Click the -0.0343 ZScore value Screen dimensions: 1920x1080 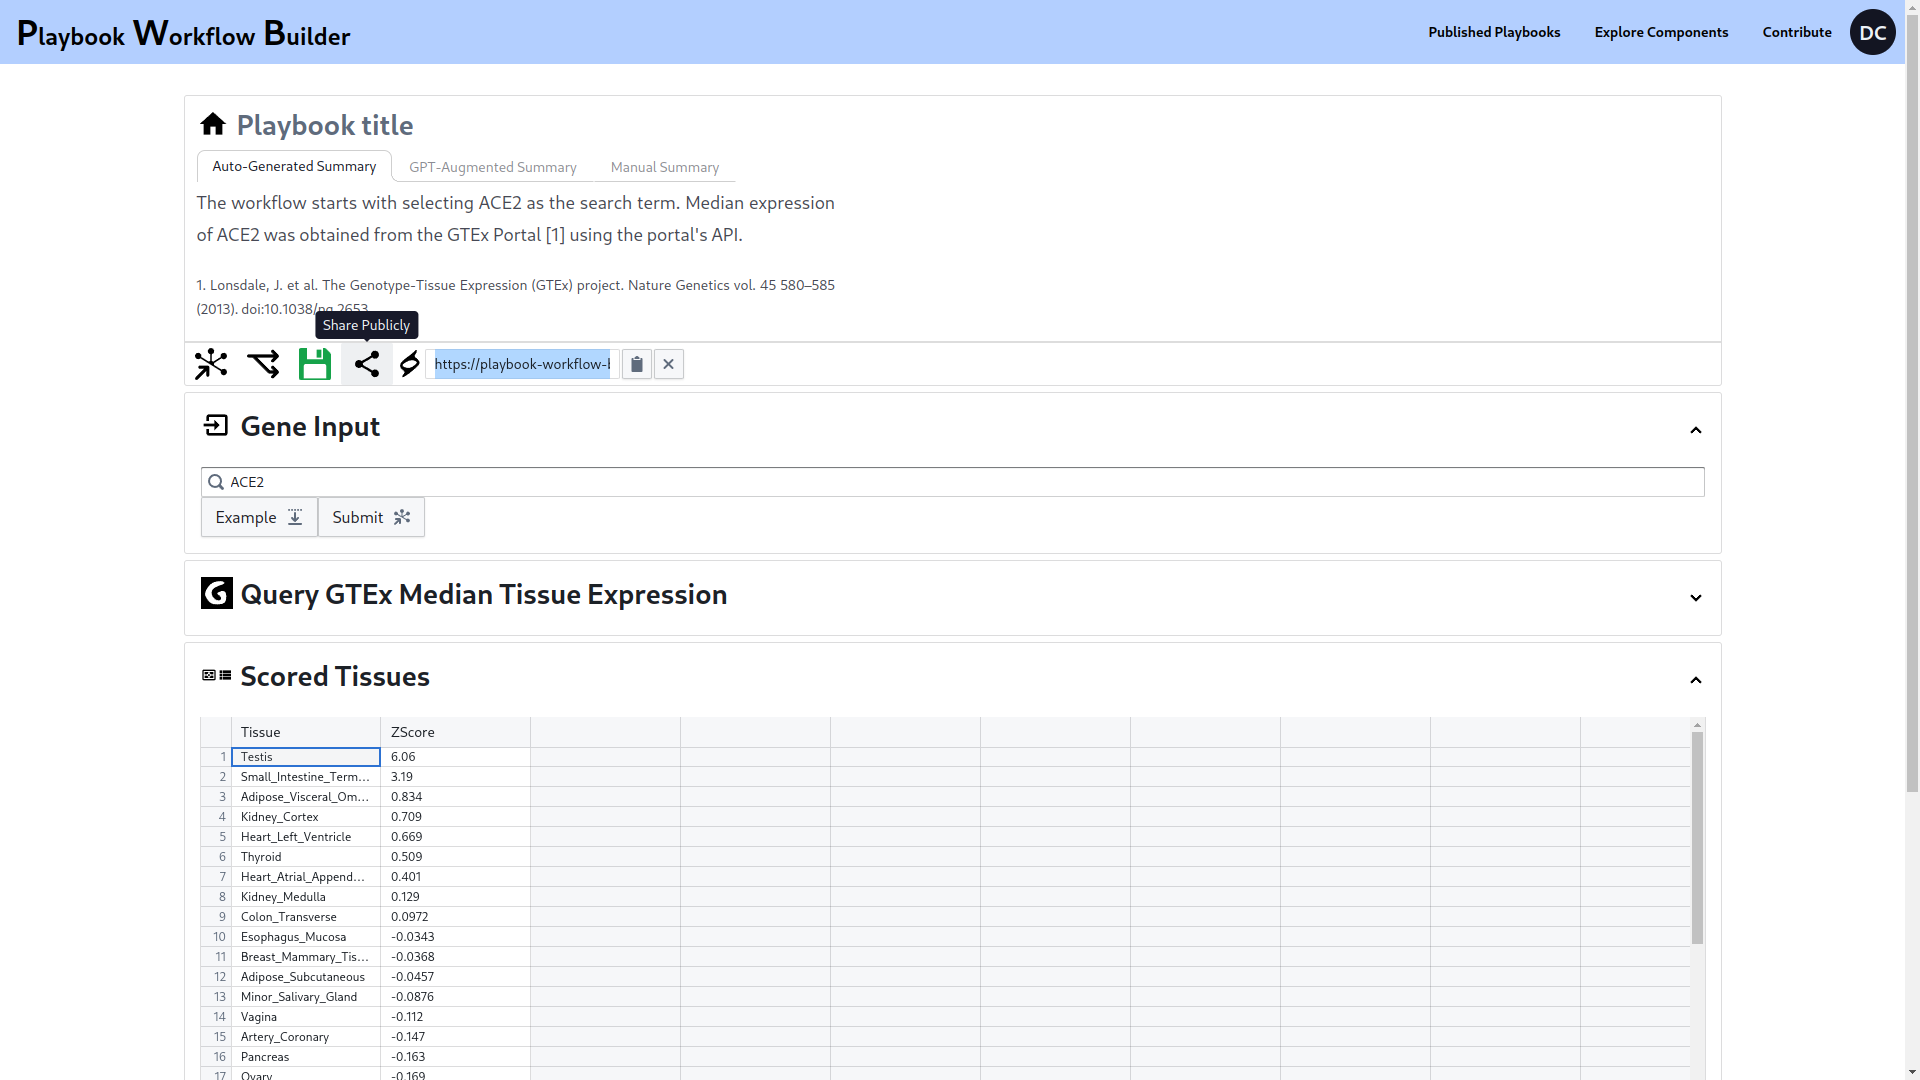[x=456, y=937]
